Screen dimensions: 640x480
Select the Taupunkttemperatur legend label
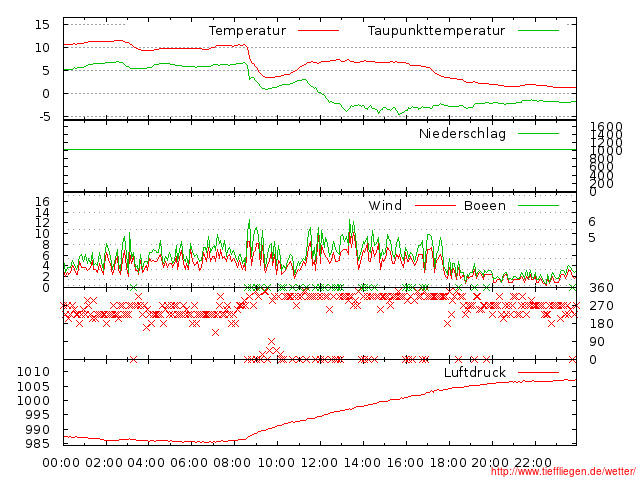point(435,31)
